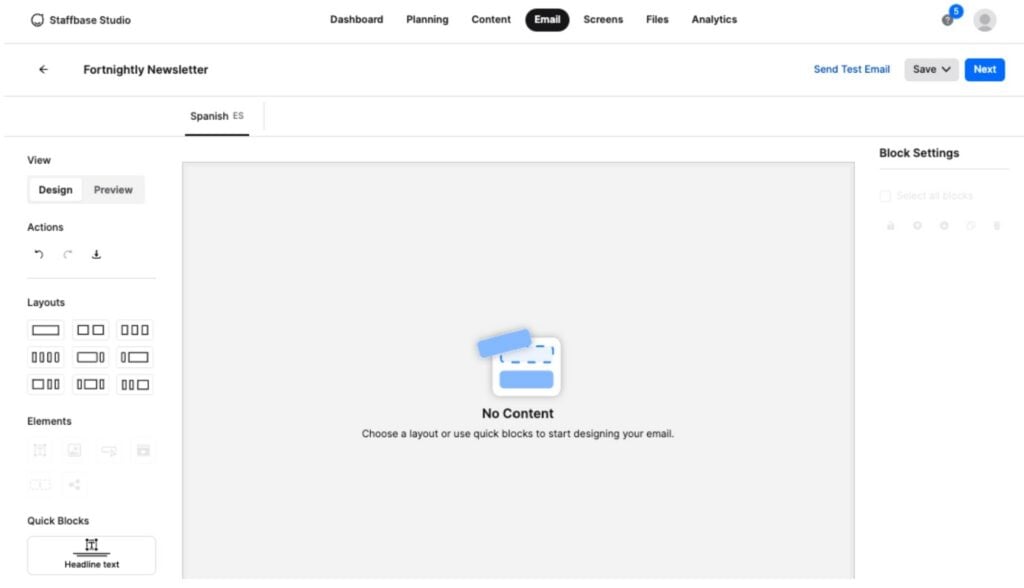
Task: Open the Save dropdown
Action: (x=931, y=69)
